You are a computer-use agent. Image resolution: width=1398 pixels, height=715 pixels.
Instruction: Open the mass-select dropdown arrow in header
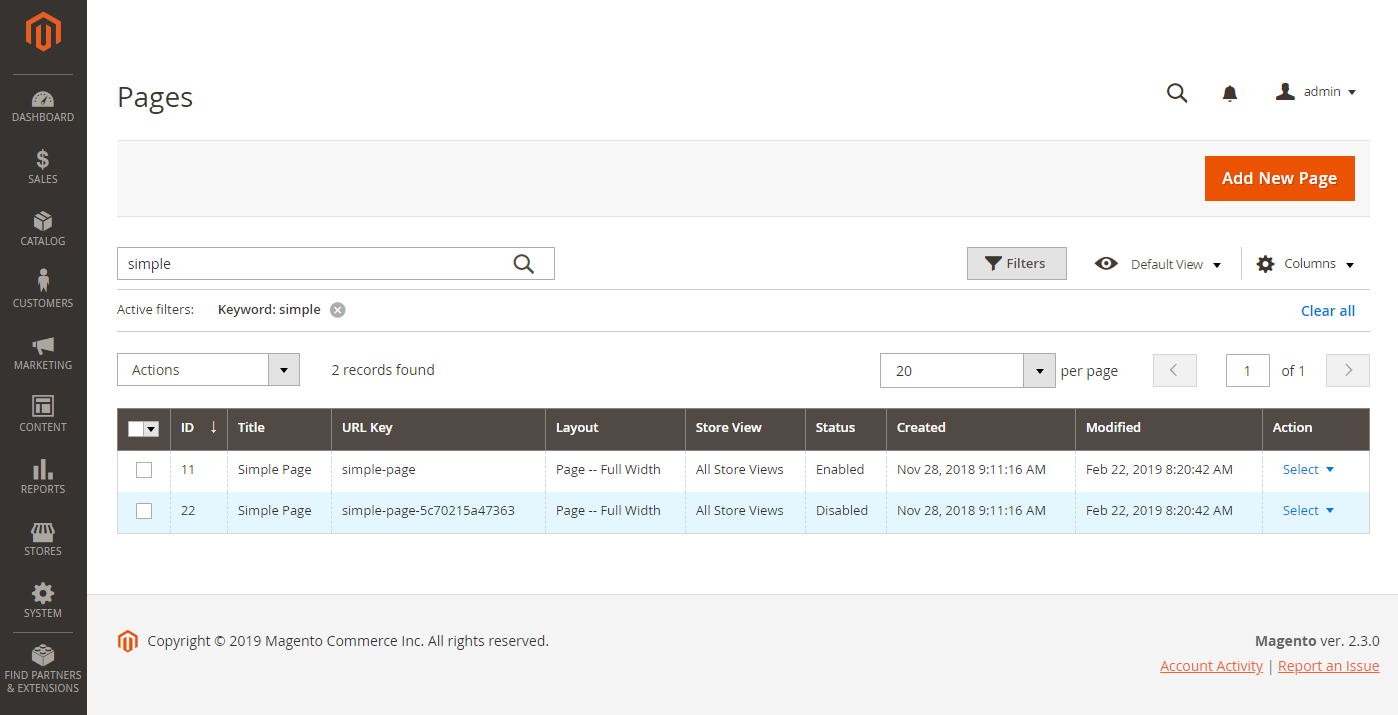[x=152, y=429]
